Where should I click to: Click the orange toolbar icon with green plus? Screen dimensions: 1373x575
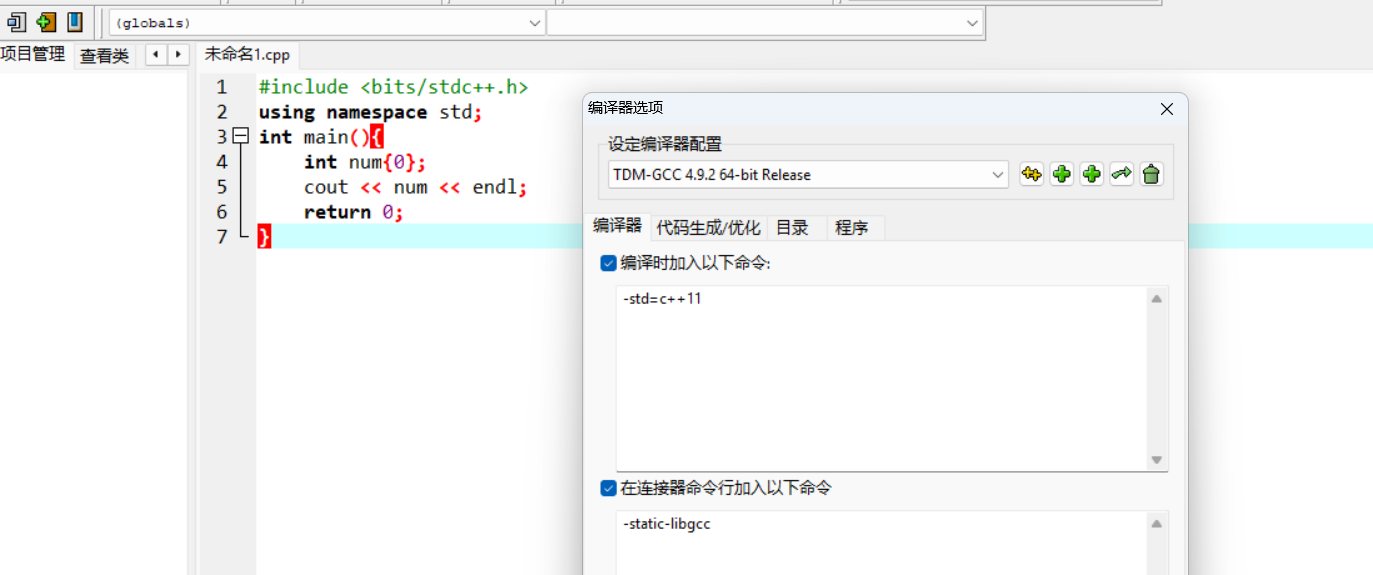click(x=46, y=22)
